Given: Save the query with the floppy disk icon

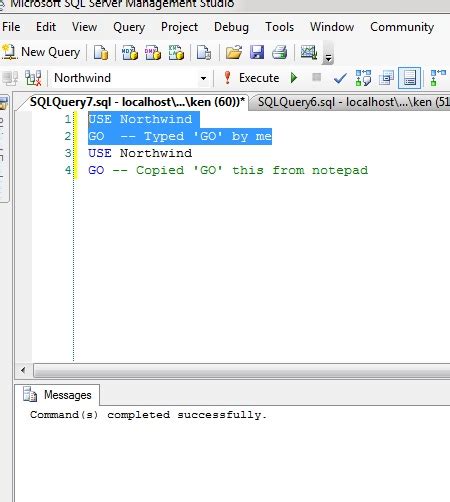Looking at the screenshot, I should (257, 52).
